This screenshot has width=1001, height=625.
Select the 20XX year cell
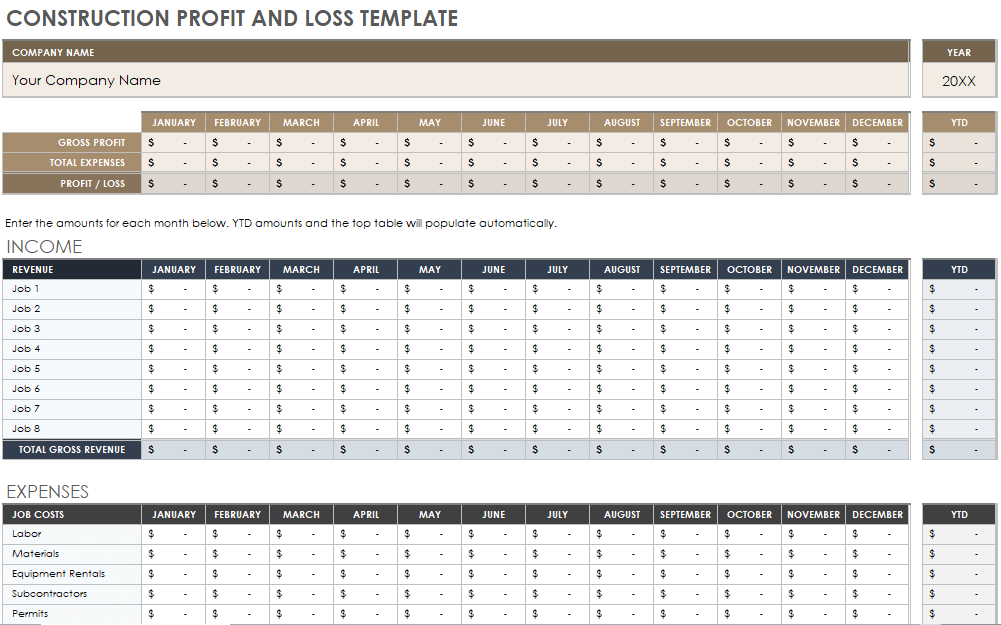(959, 81)
